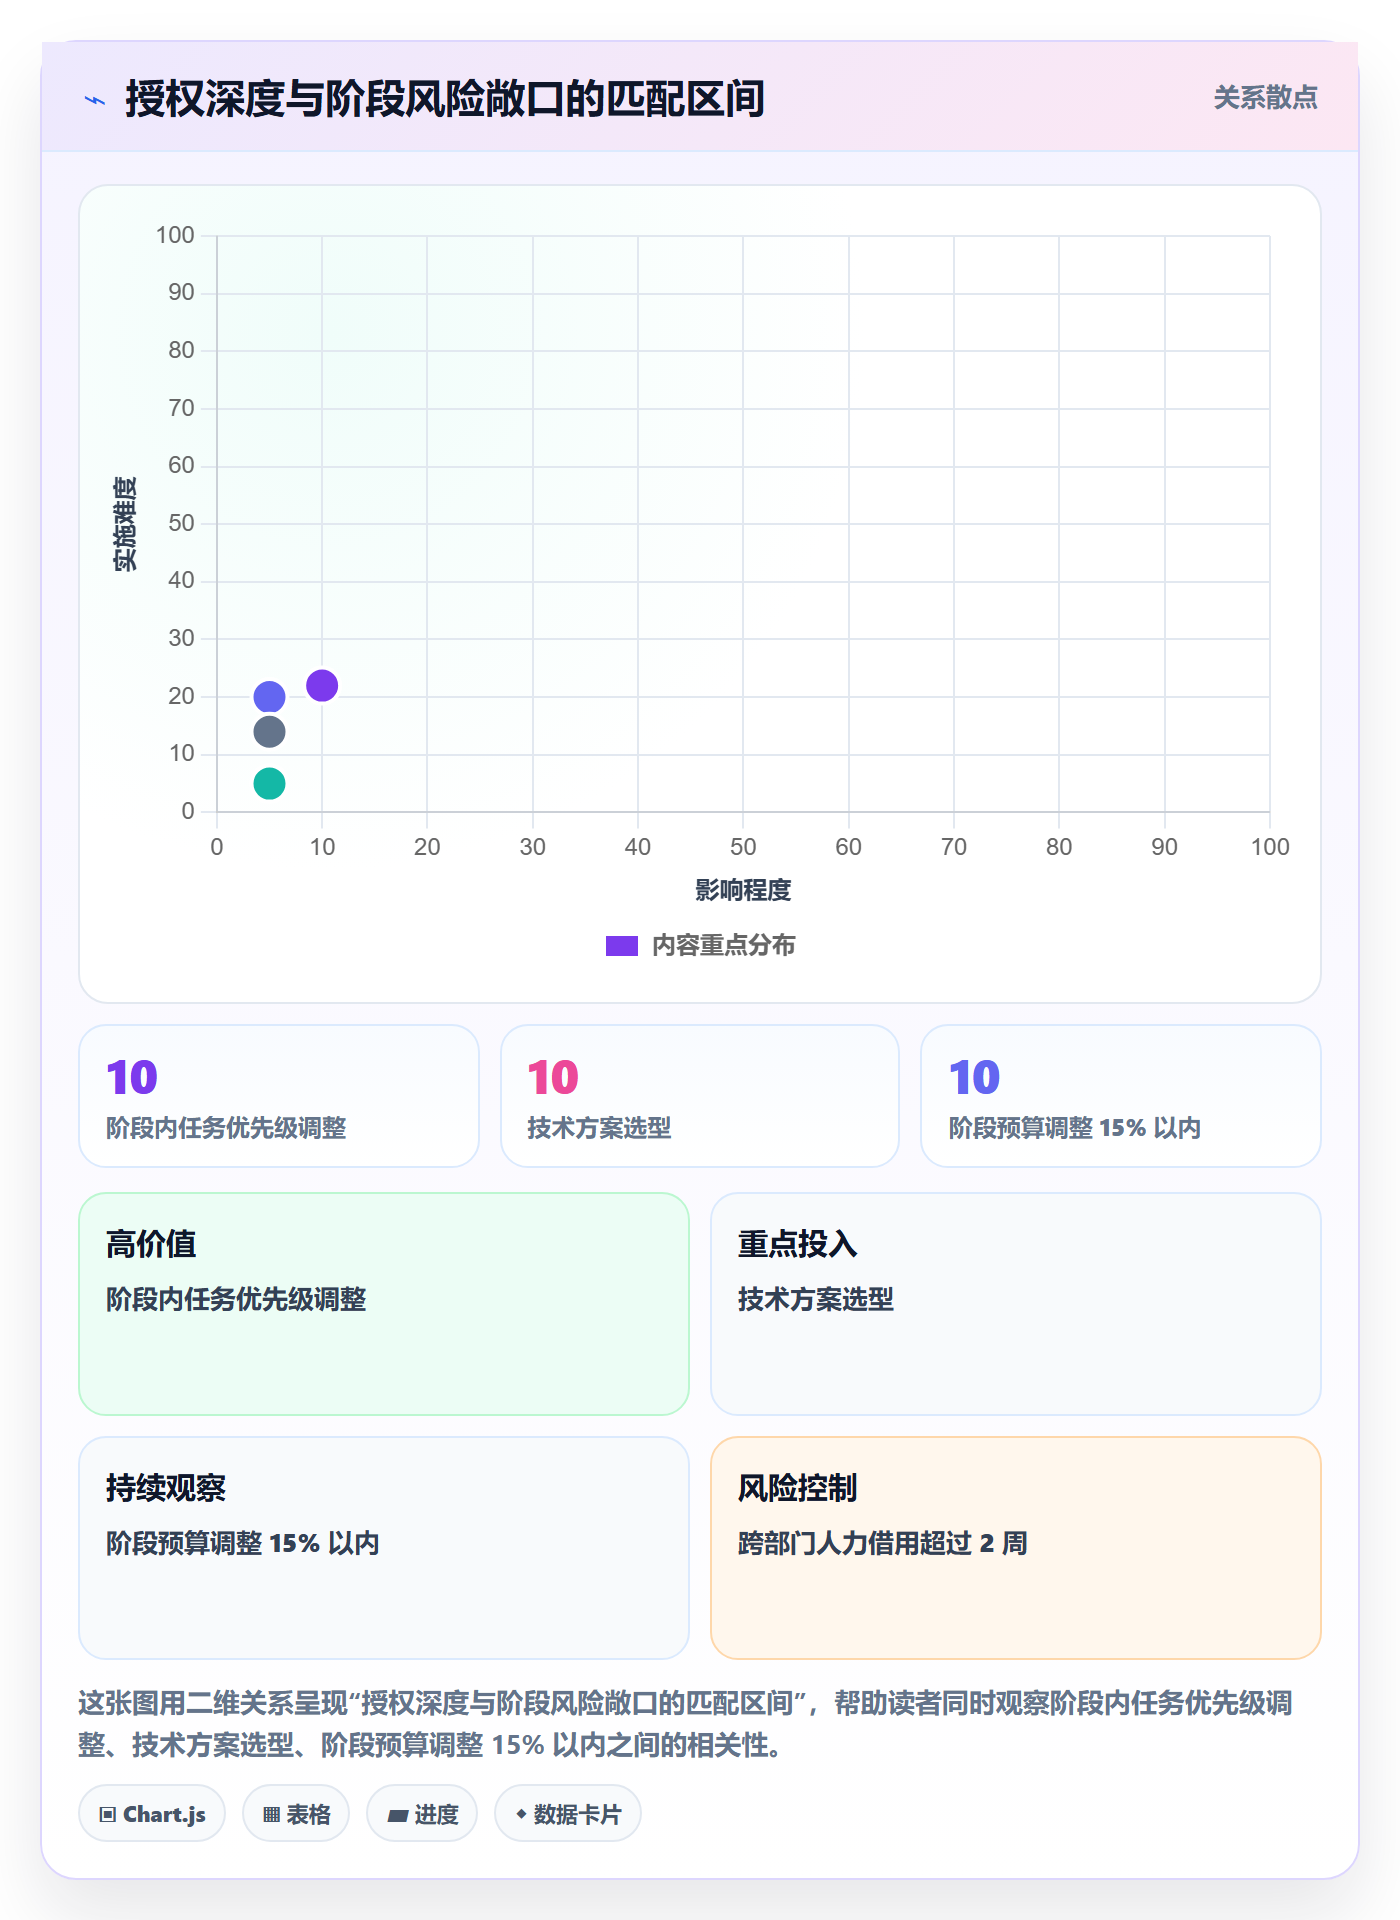This screenshot has height=1920, width=1400.
Task: Select the blue scatter point
Action: (x=269, y=697)
